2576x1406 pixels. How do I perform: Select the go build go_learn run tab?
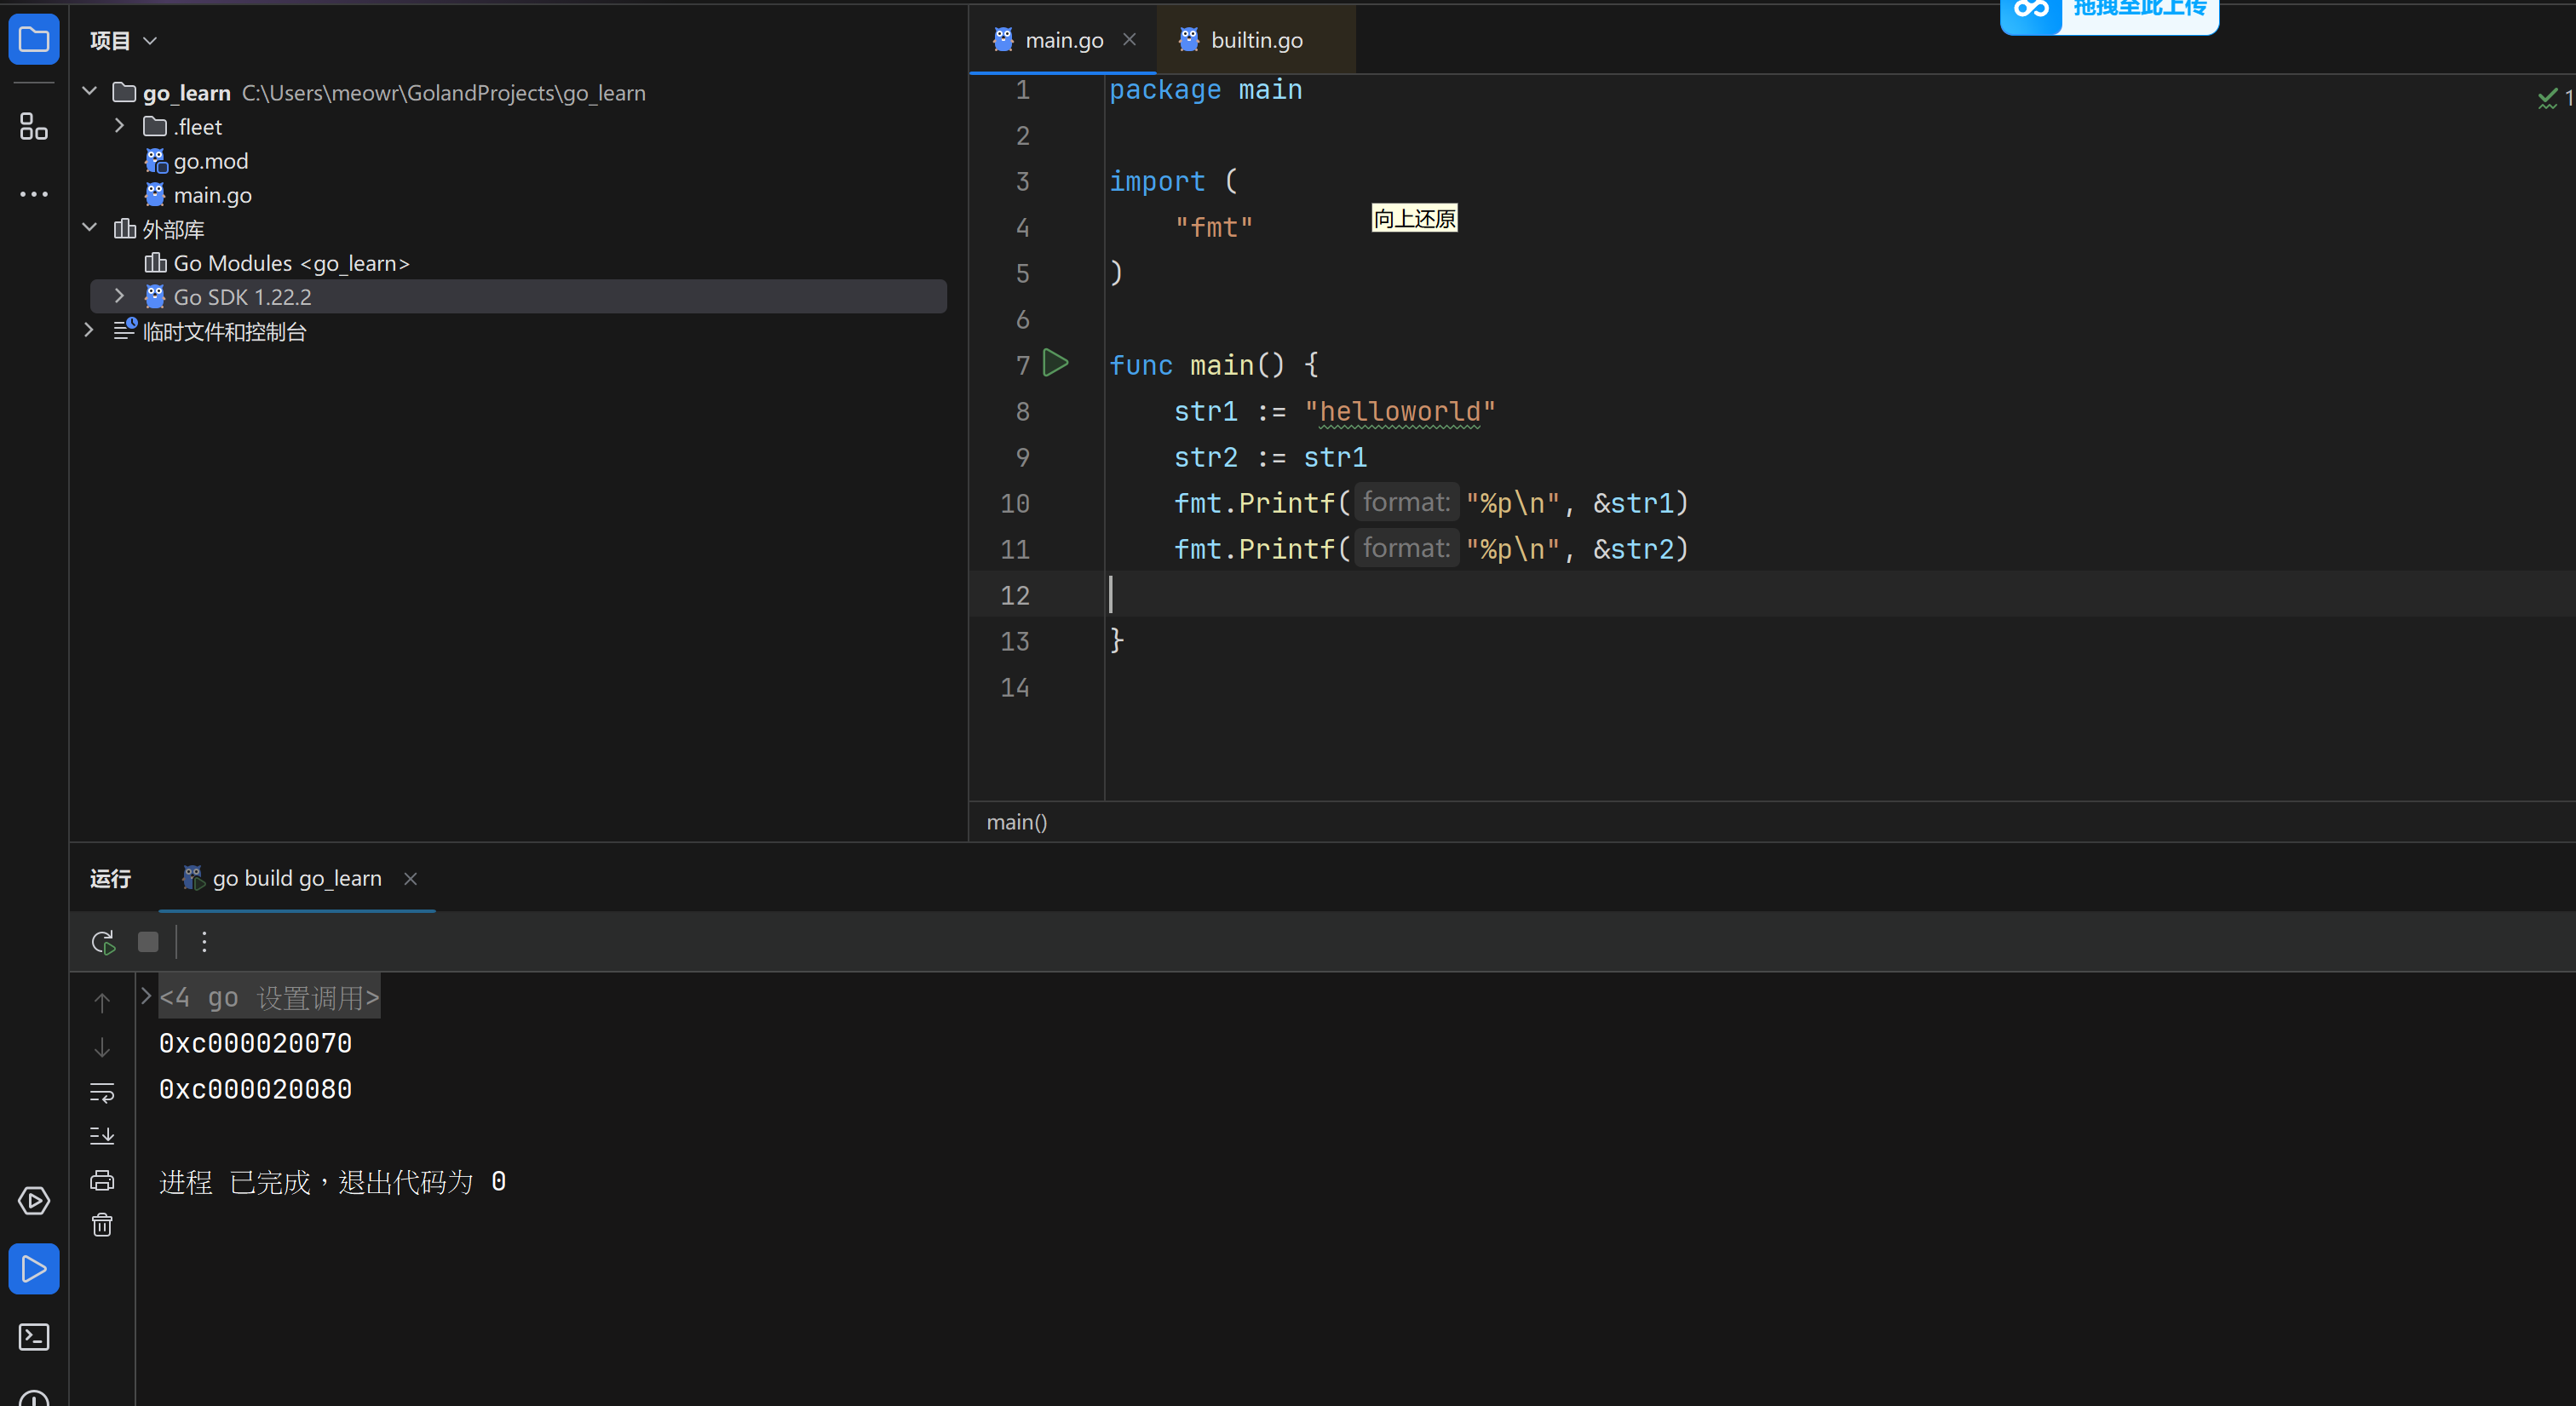pos(296,878)
